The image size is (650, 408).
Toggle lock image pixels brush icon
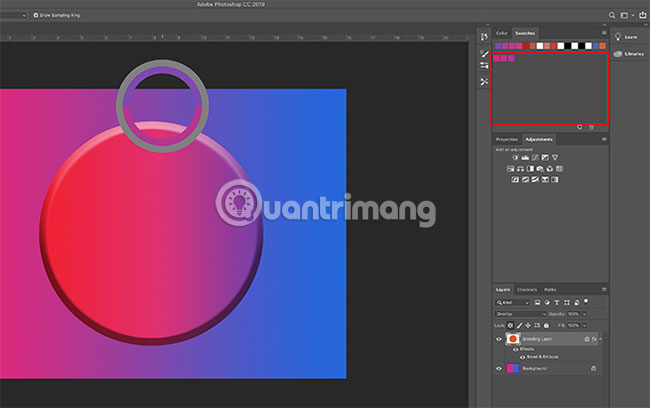click(519, 325)
